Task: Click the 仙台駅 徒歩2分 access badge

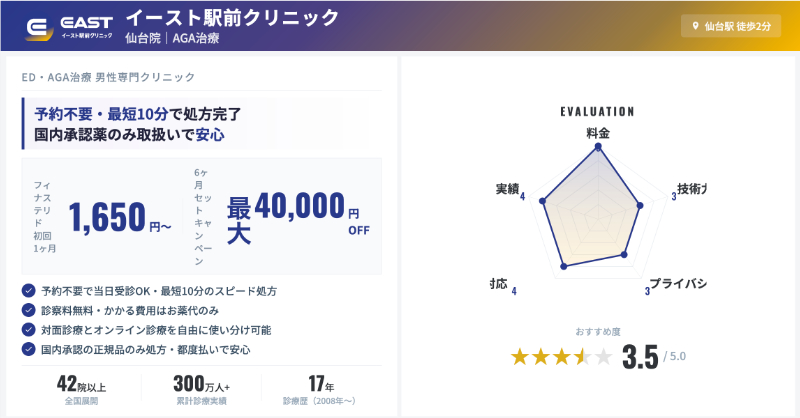Action: click(731, 26)
